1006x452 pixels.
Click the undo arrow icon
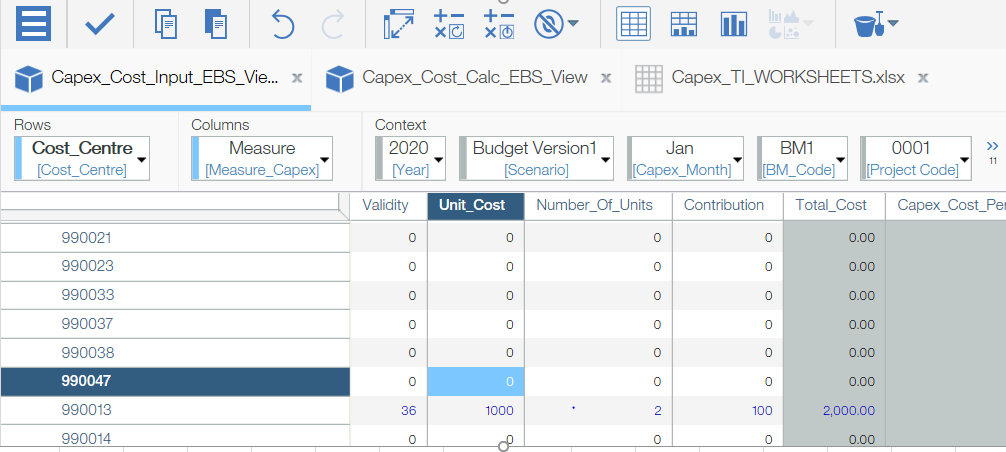pos(283,24)
